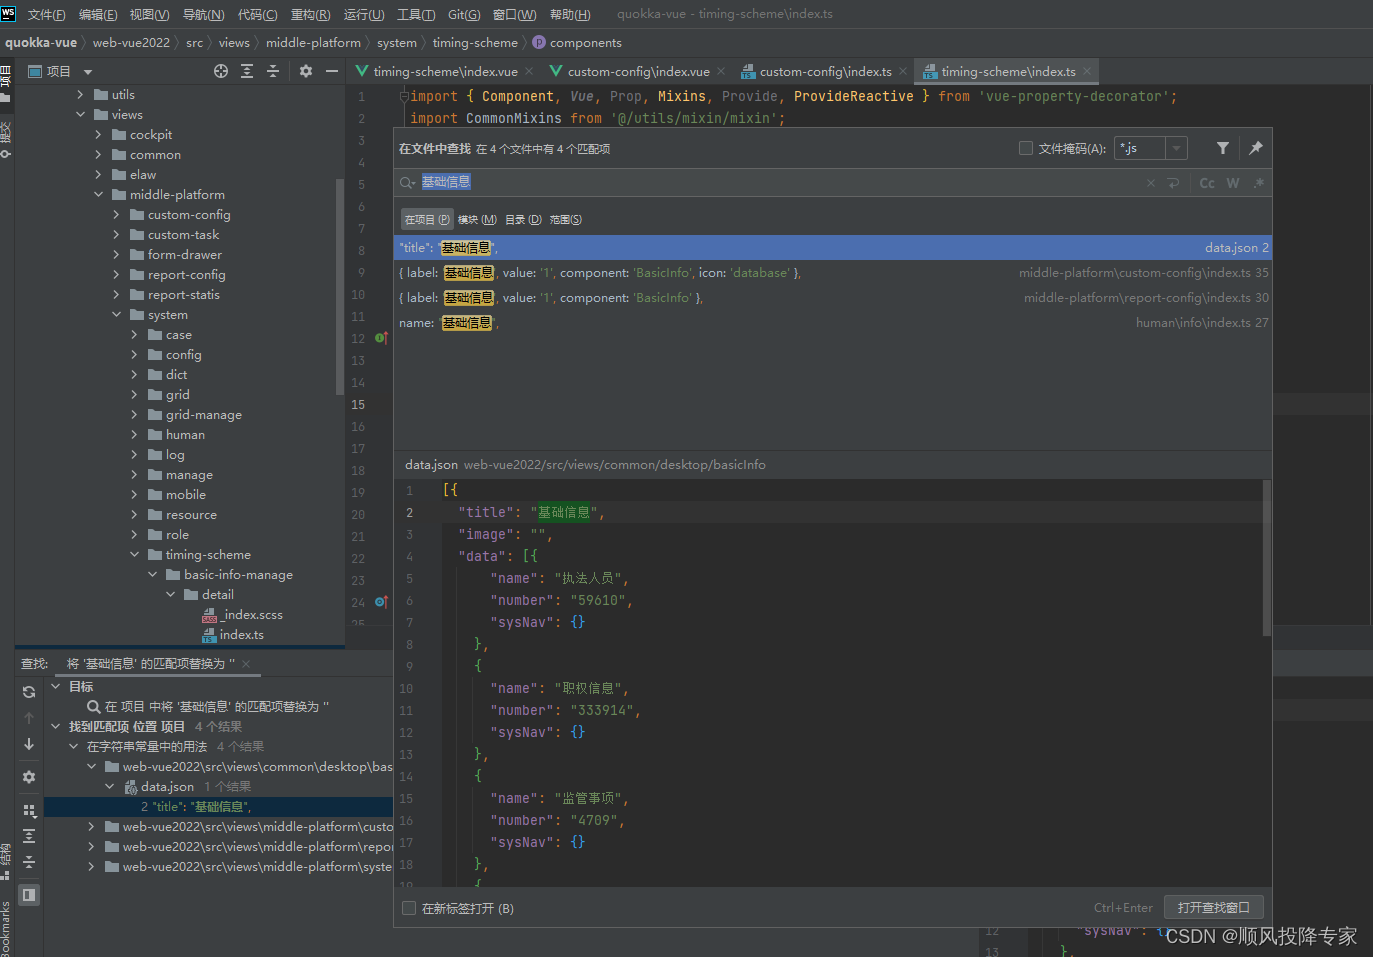Switch to timing-scheme\index.vue tab

444,71
